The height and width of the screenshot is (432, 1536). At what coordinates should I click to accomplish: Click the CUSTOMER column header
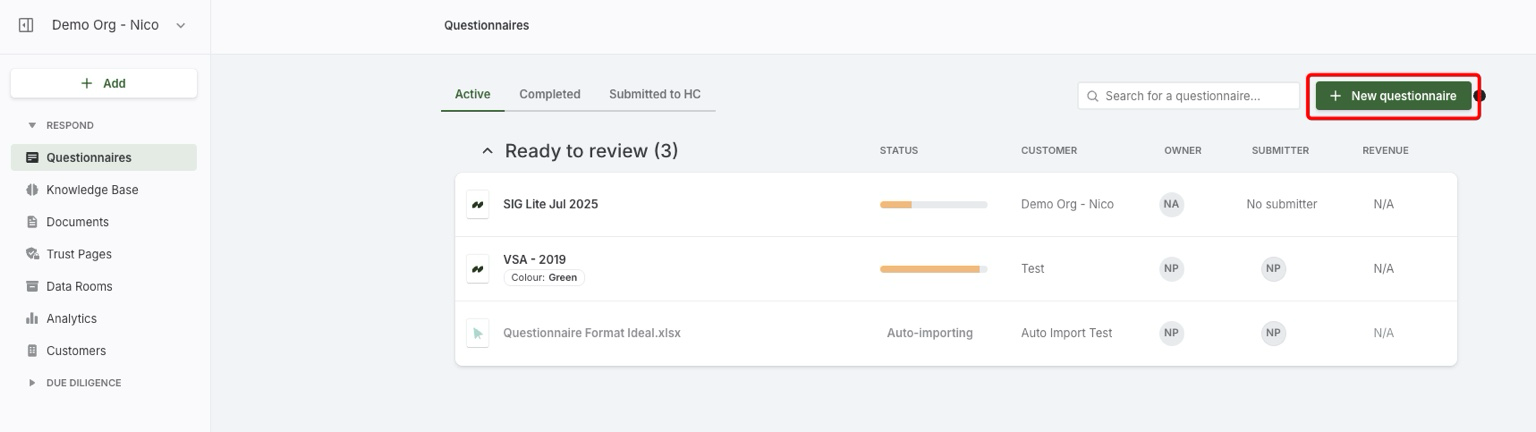click(x=1049, y=151)
